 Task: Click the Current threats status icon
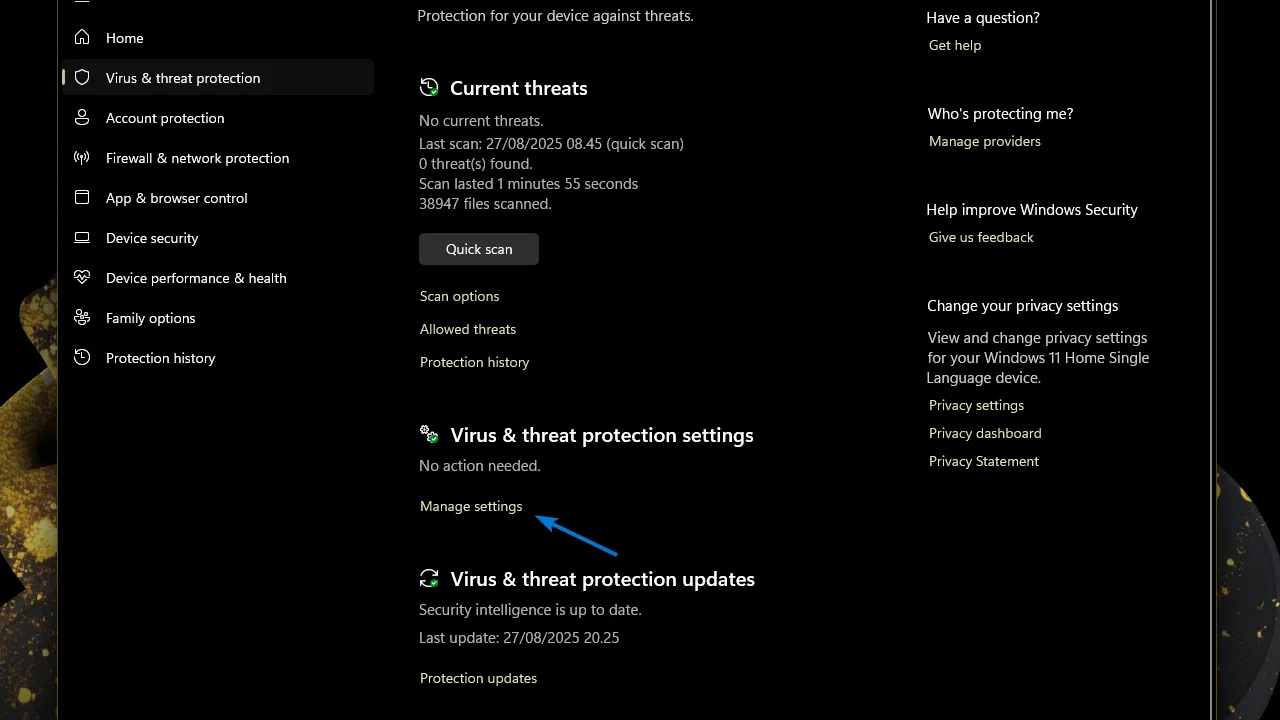point(429,87)
